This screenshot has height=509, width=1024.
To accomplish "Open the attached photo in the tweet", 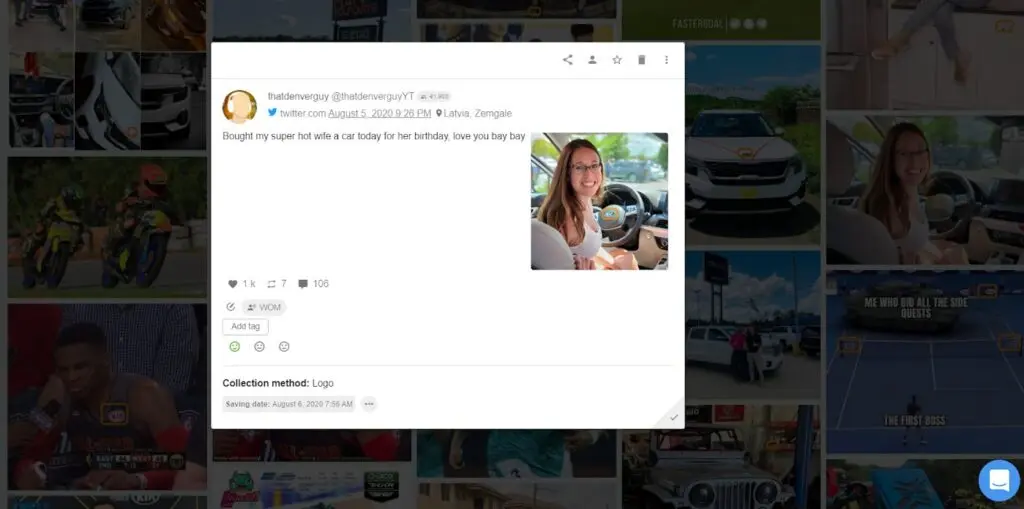I will [x=599, y=201].
